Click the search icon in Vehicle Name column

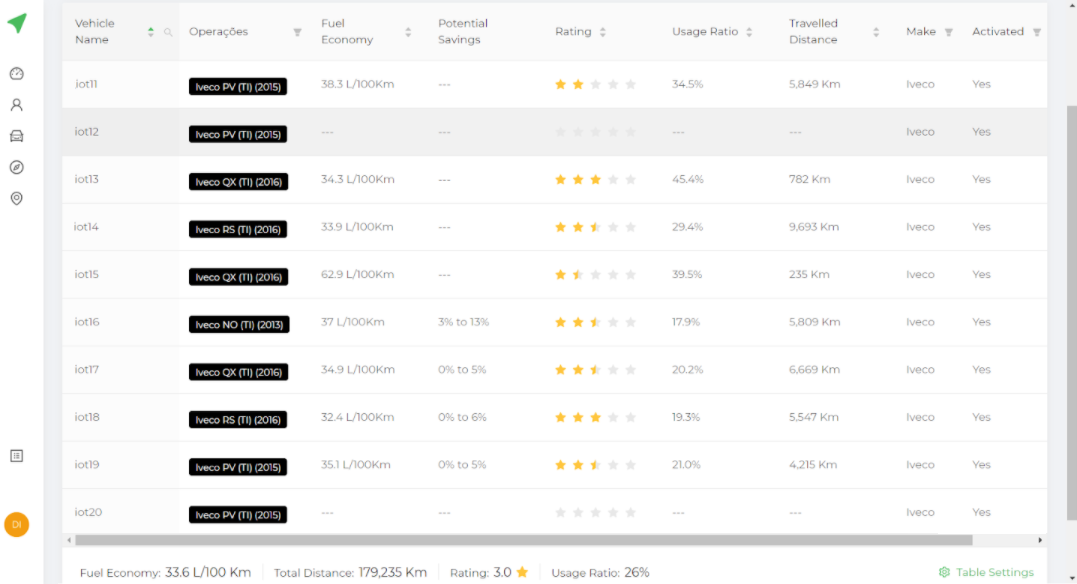pos(168,32)
